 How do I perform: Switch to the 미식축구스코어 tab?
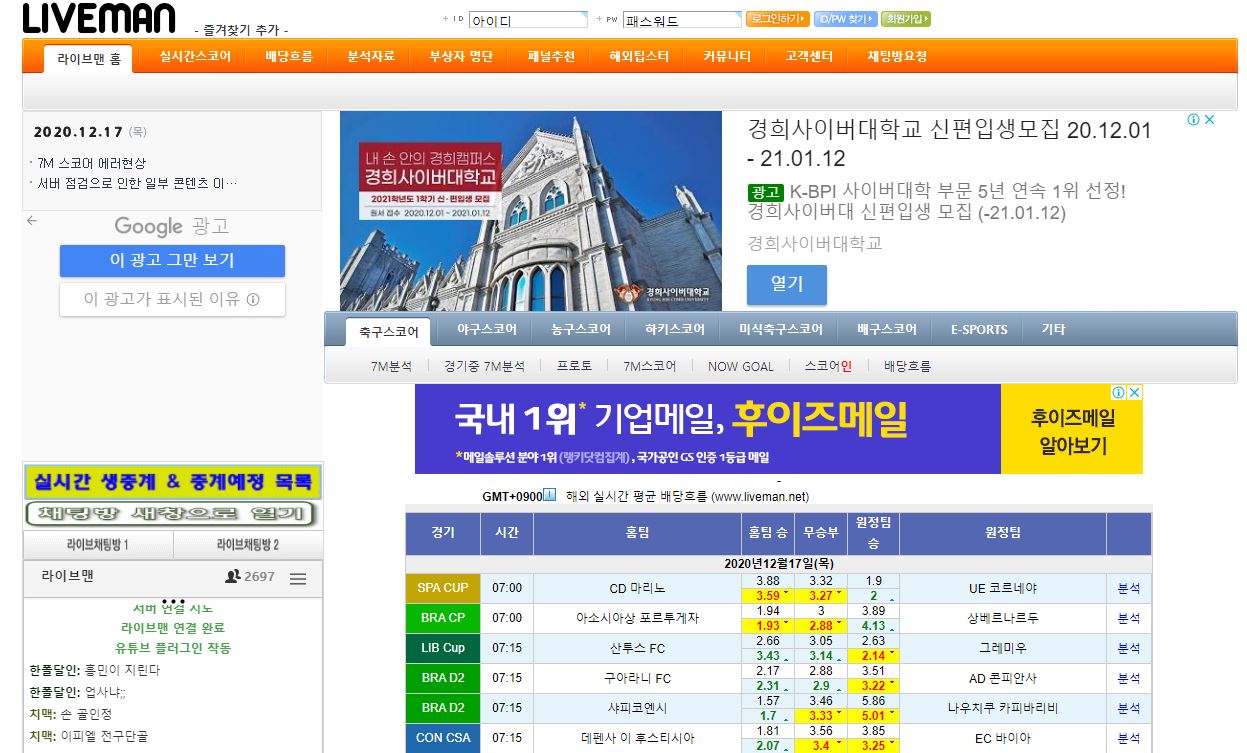781,329
